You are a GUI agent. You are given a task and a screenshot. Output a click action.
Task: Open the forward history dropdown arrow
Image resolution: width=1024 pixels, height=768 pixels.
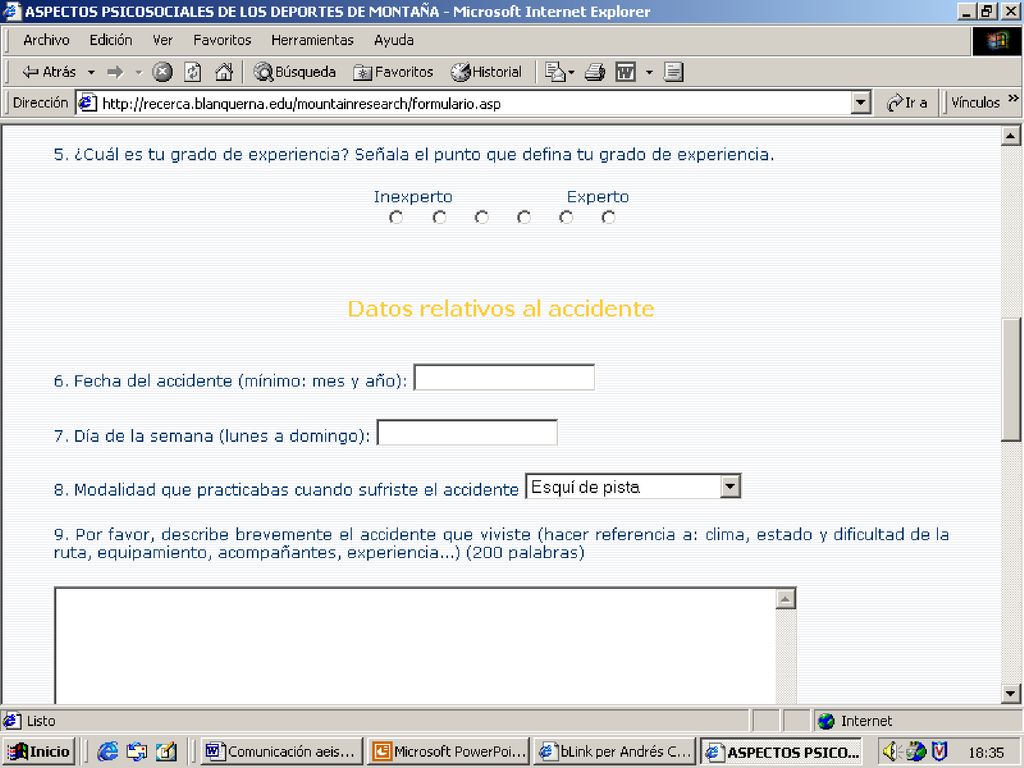click(138, 72)
